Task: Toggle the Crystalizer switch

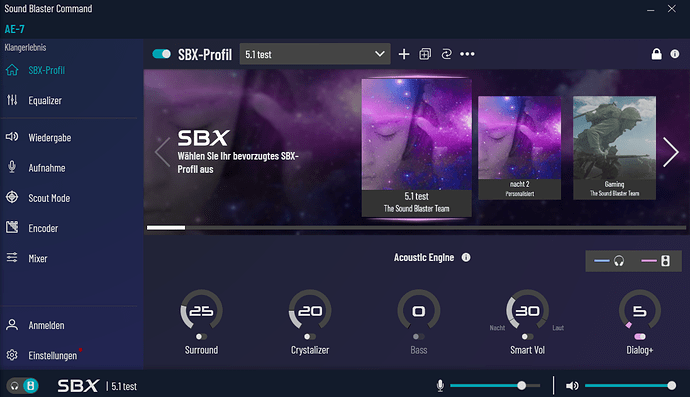Action: [x=310, y=337]
